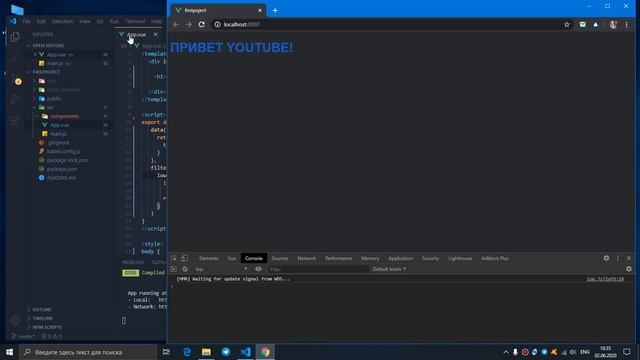Viewport: 640px width, 360px height.
Task: Close the App.vue editor tab
Action: 156,35
